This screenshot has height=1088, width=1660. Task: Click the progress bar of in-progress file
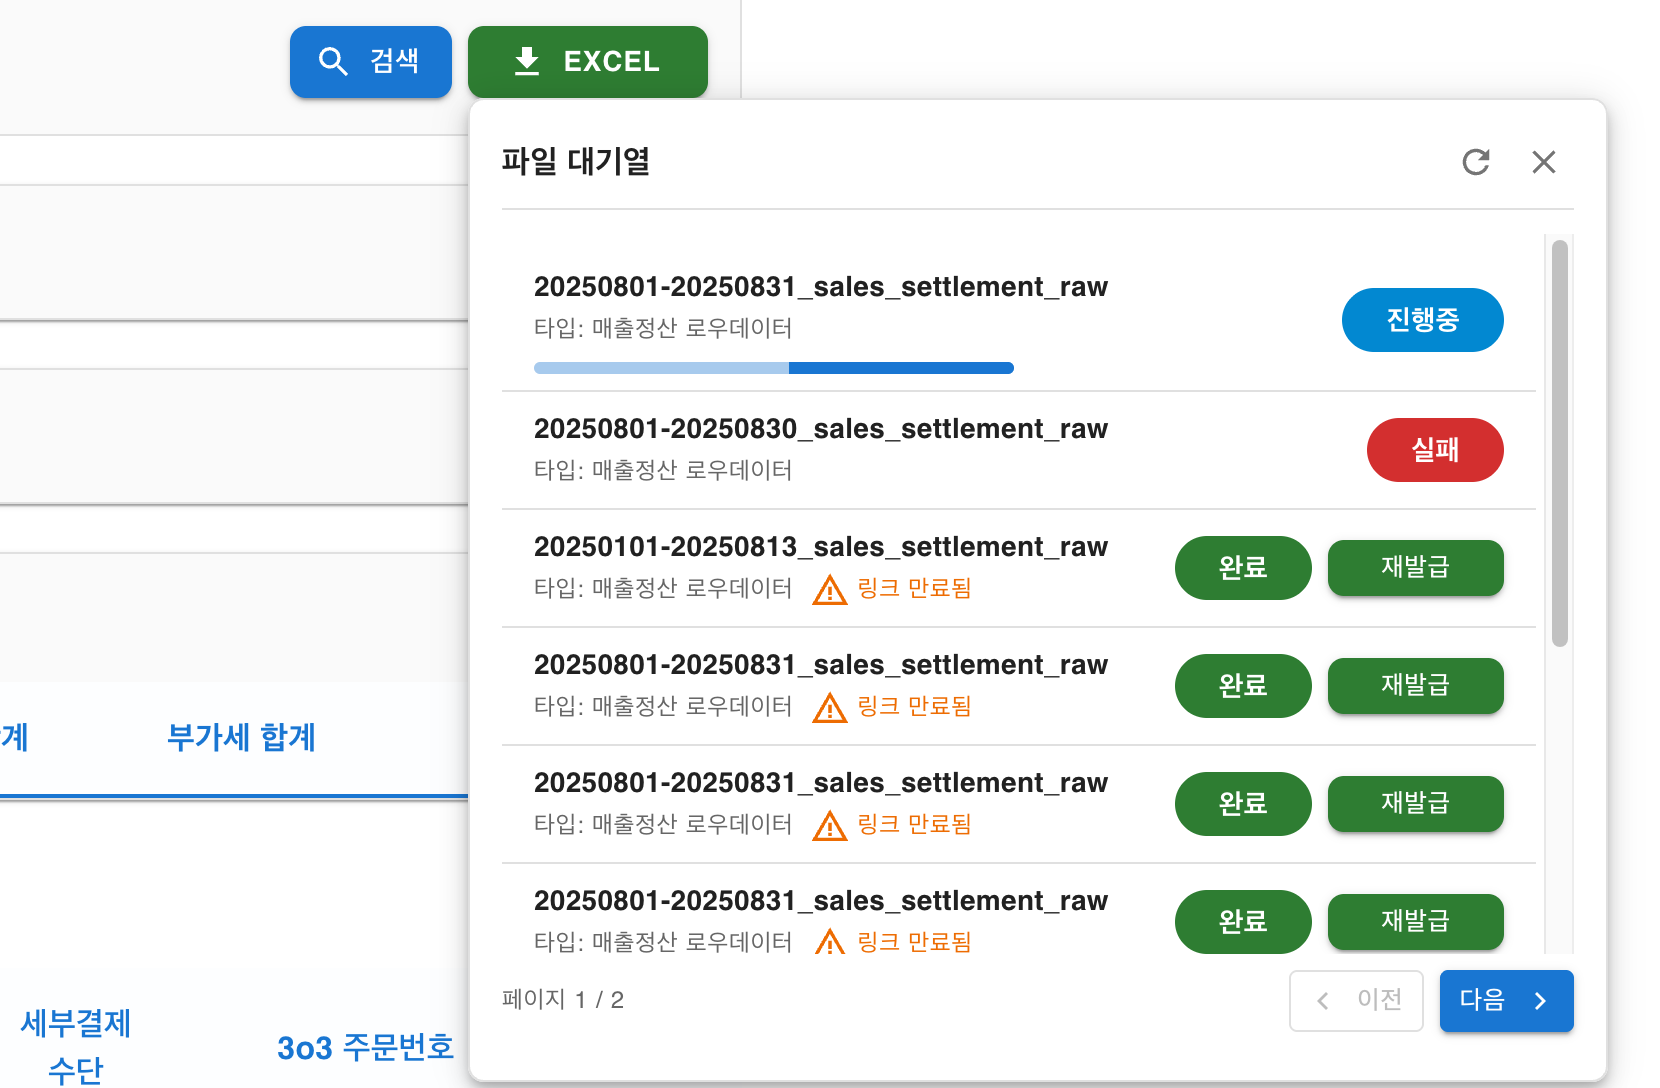[773, 368]
